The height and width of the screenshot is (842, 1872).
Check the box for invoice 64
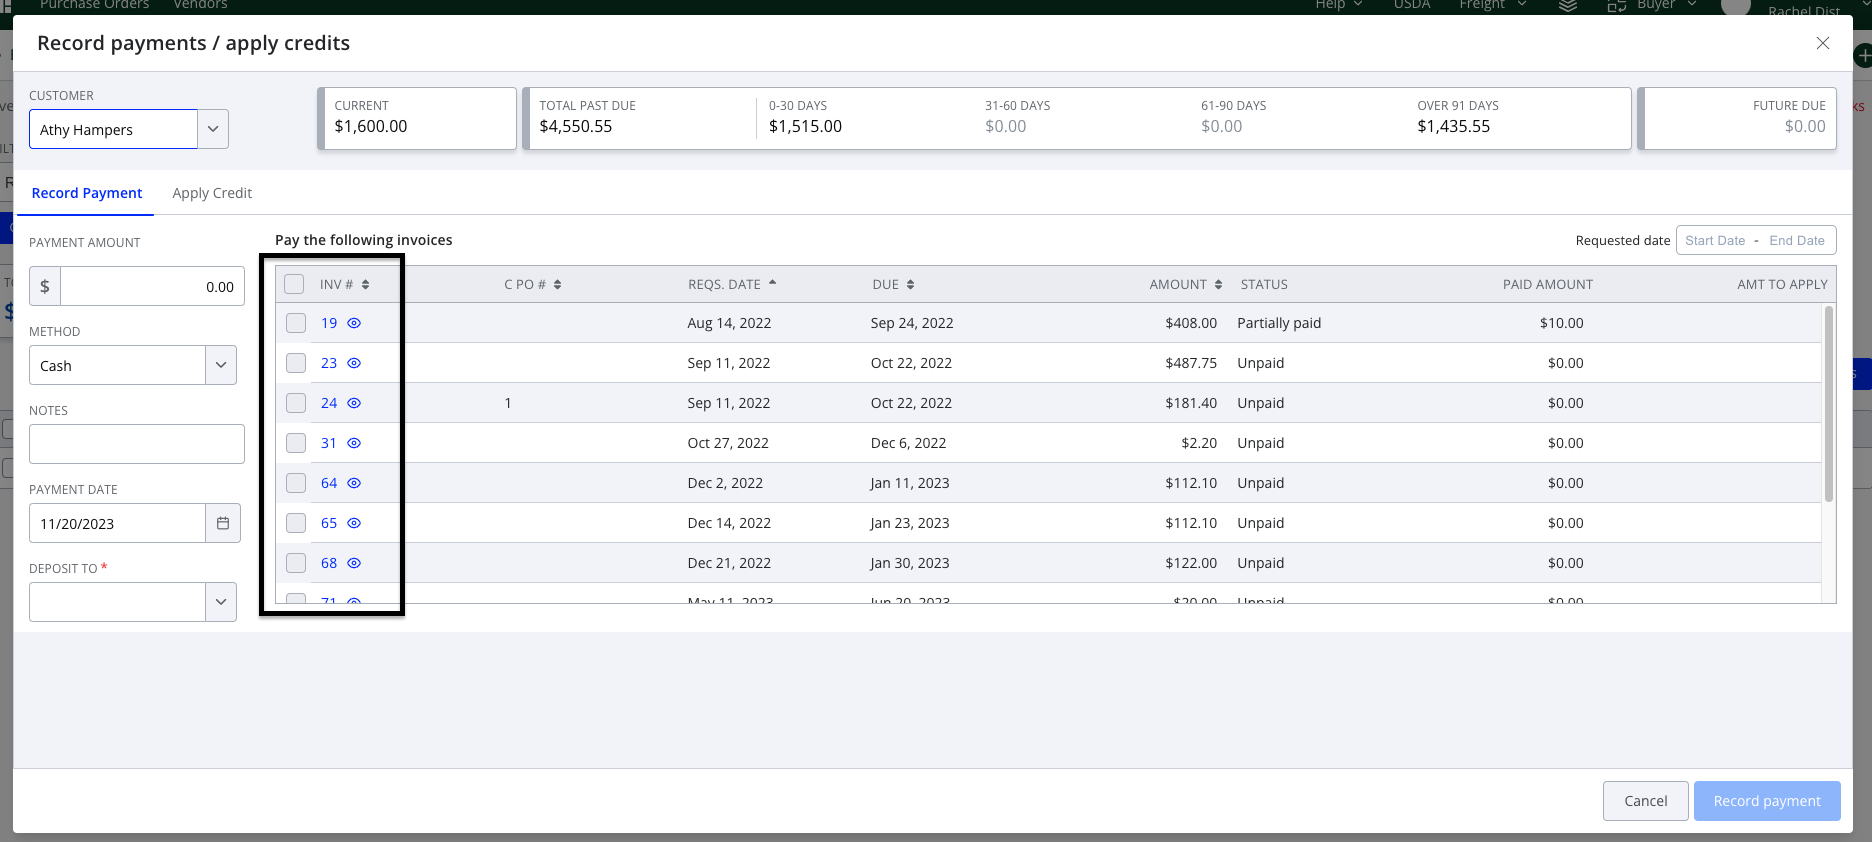[x=296, y=483]
